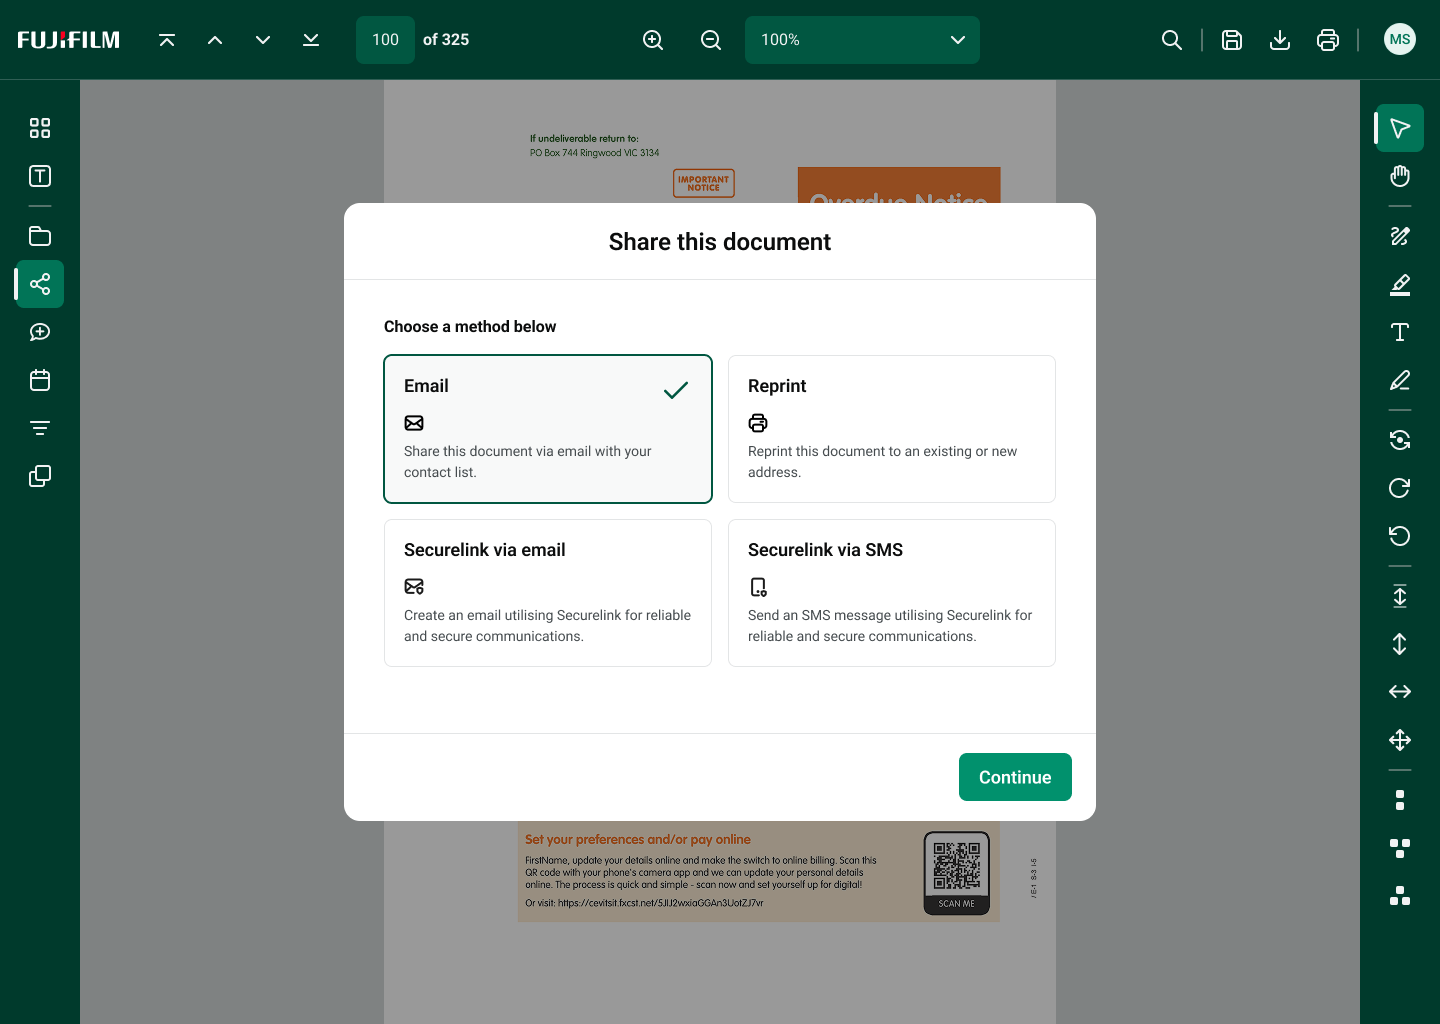Open the calendar panel in left sidebar
The width and height of the screenshot is (1440, 1024).
(x=40, y=380)
